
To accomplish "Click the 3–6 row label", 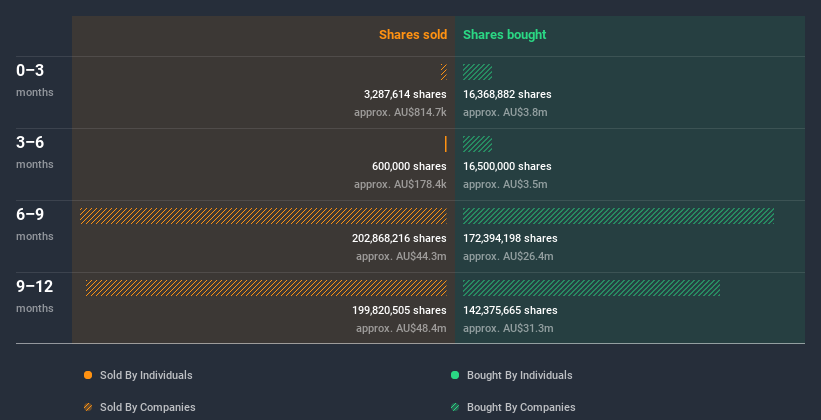I will point(30,142).
